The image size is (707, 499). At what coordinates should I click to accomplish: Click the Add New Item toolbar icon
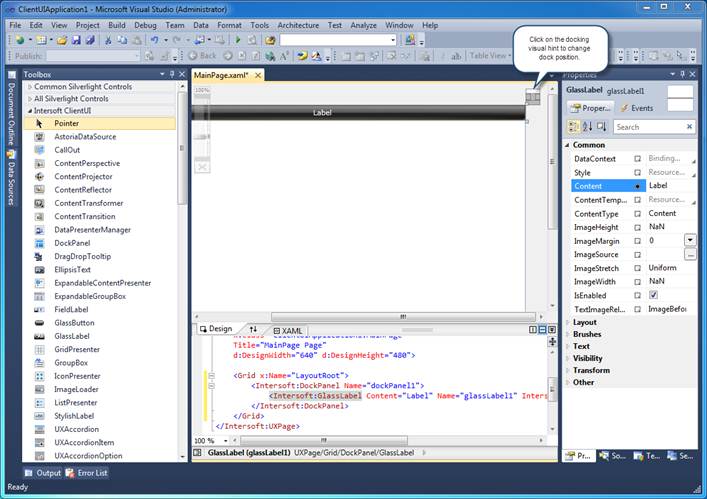click(x=41, y=40)
